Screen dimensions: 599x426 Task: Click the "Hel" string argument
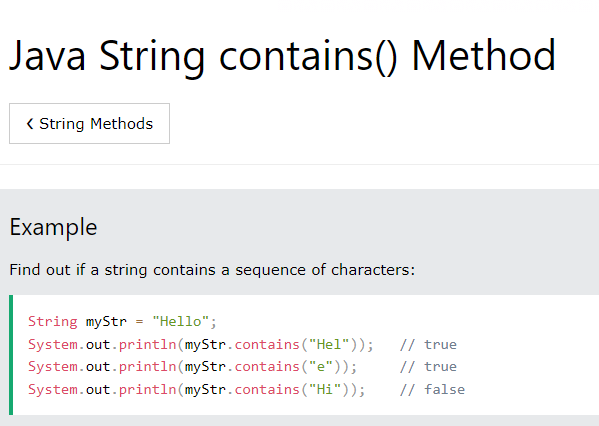tap(329, 345)
